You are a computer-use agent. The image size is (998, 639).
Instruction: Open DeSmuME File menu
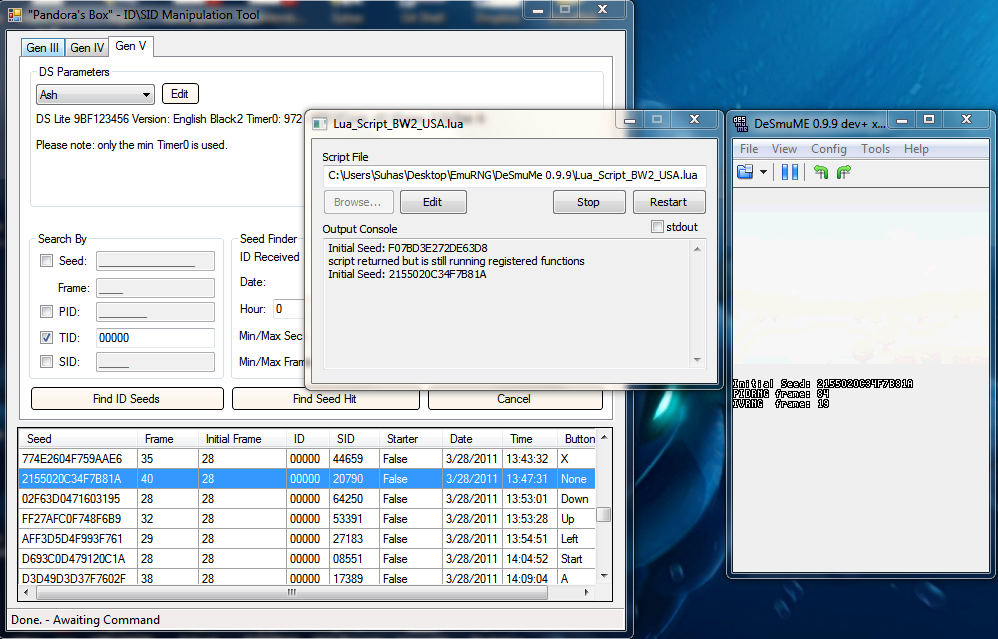(749, 148)
